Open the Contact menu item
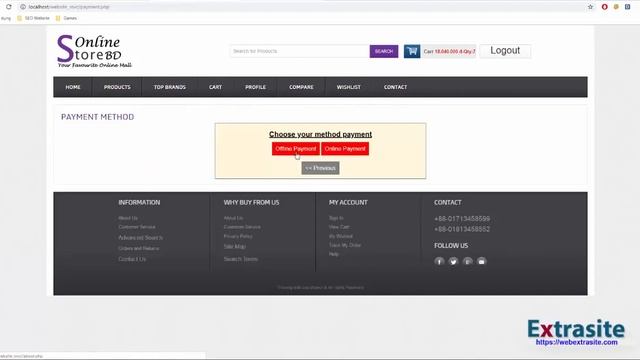Screen dimensions: 640x360 coord(395,87)
